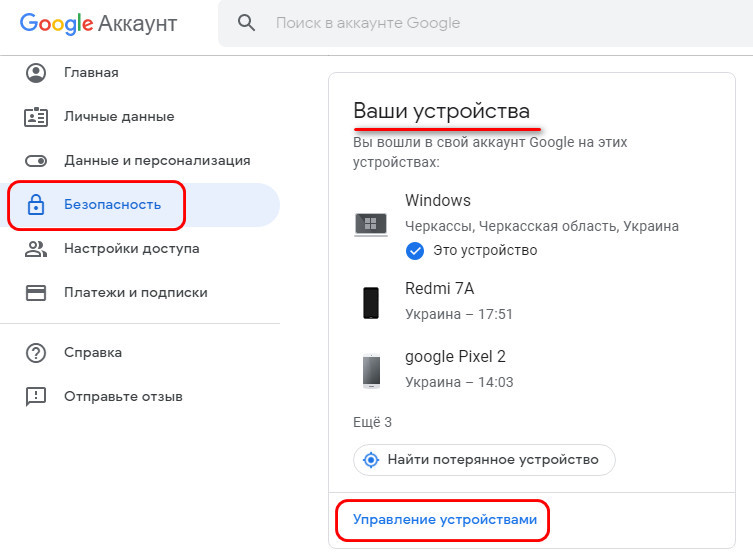This screenshot has height=556, width=753.
Task: Click the Безопасность padlock icon
Action: tap(36, 205)
